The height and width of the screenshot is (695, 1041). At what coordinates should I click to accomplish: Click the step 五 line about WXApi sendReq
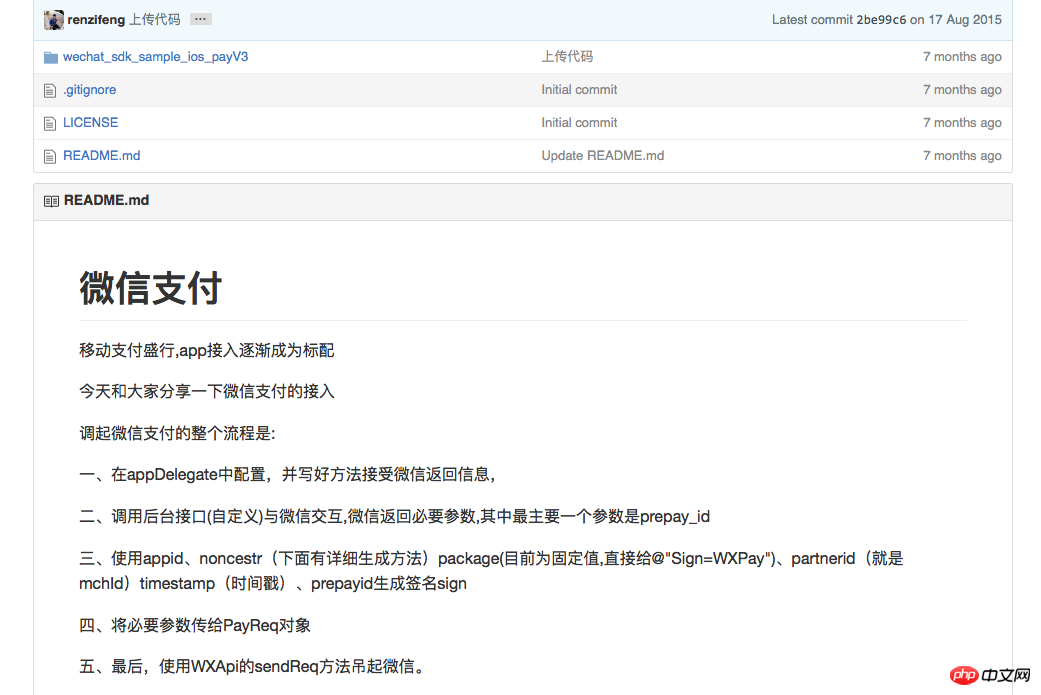[x=252, y=666]
